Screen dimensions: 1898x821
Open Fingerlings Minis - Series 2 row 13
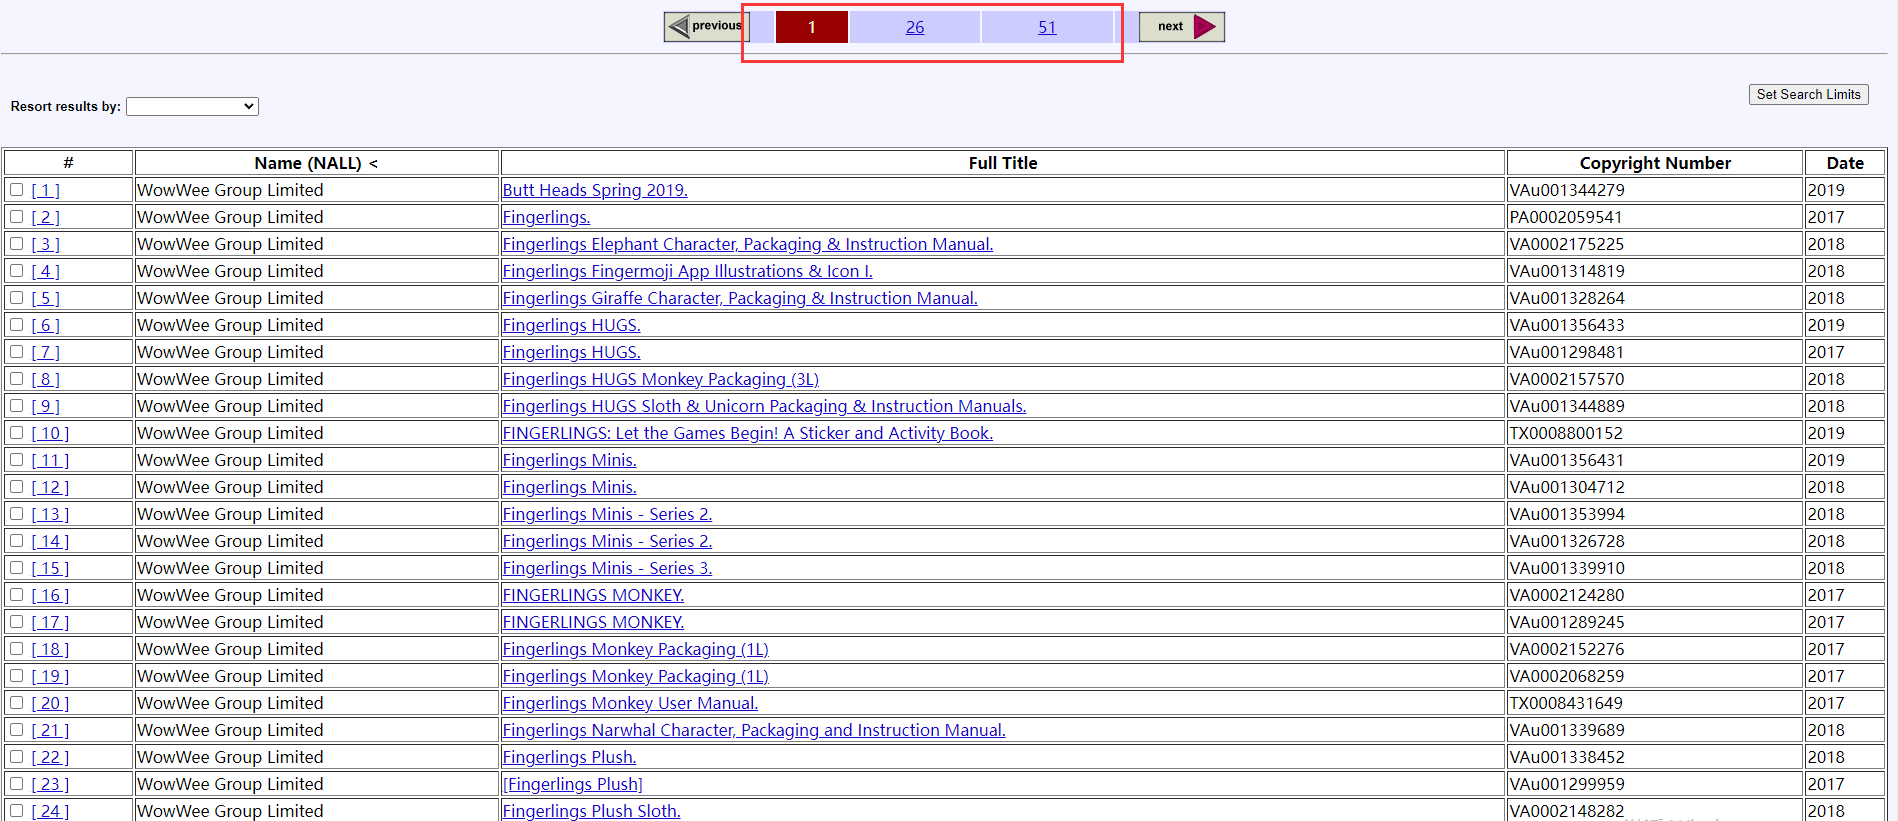607,514
